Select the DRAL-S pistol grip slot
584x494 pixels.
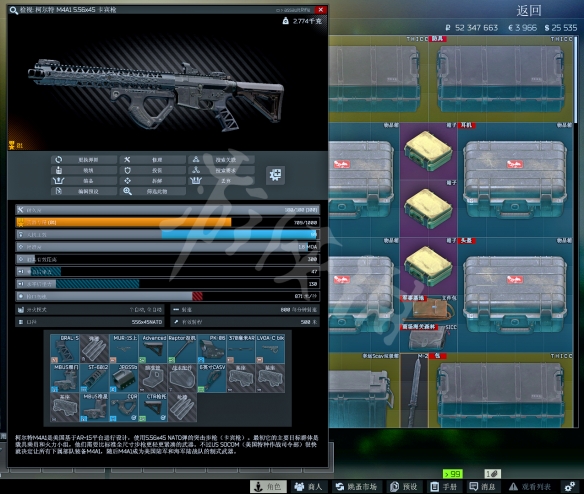[65, 349]
